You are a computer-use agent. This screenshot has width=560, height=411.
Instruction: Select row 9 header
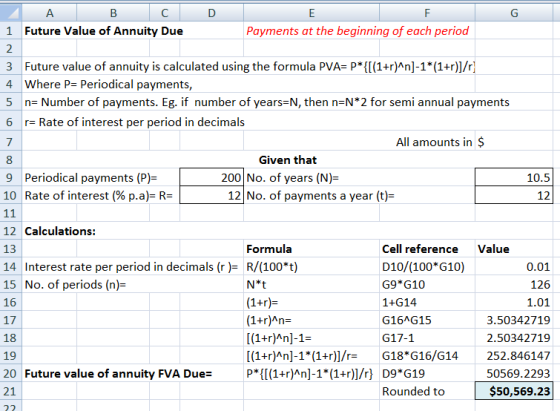(x=10, y=177)
